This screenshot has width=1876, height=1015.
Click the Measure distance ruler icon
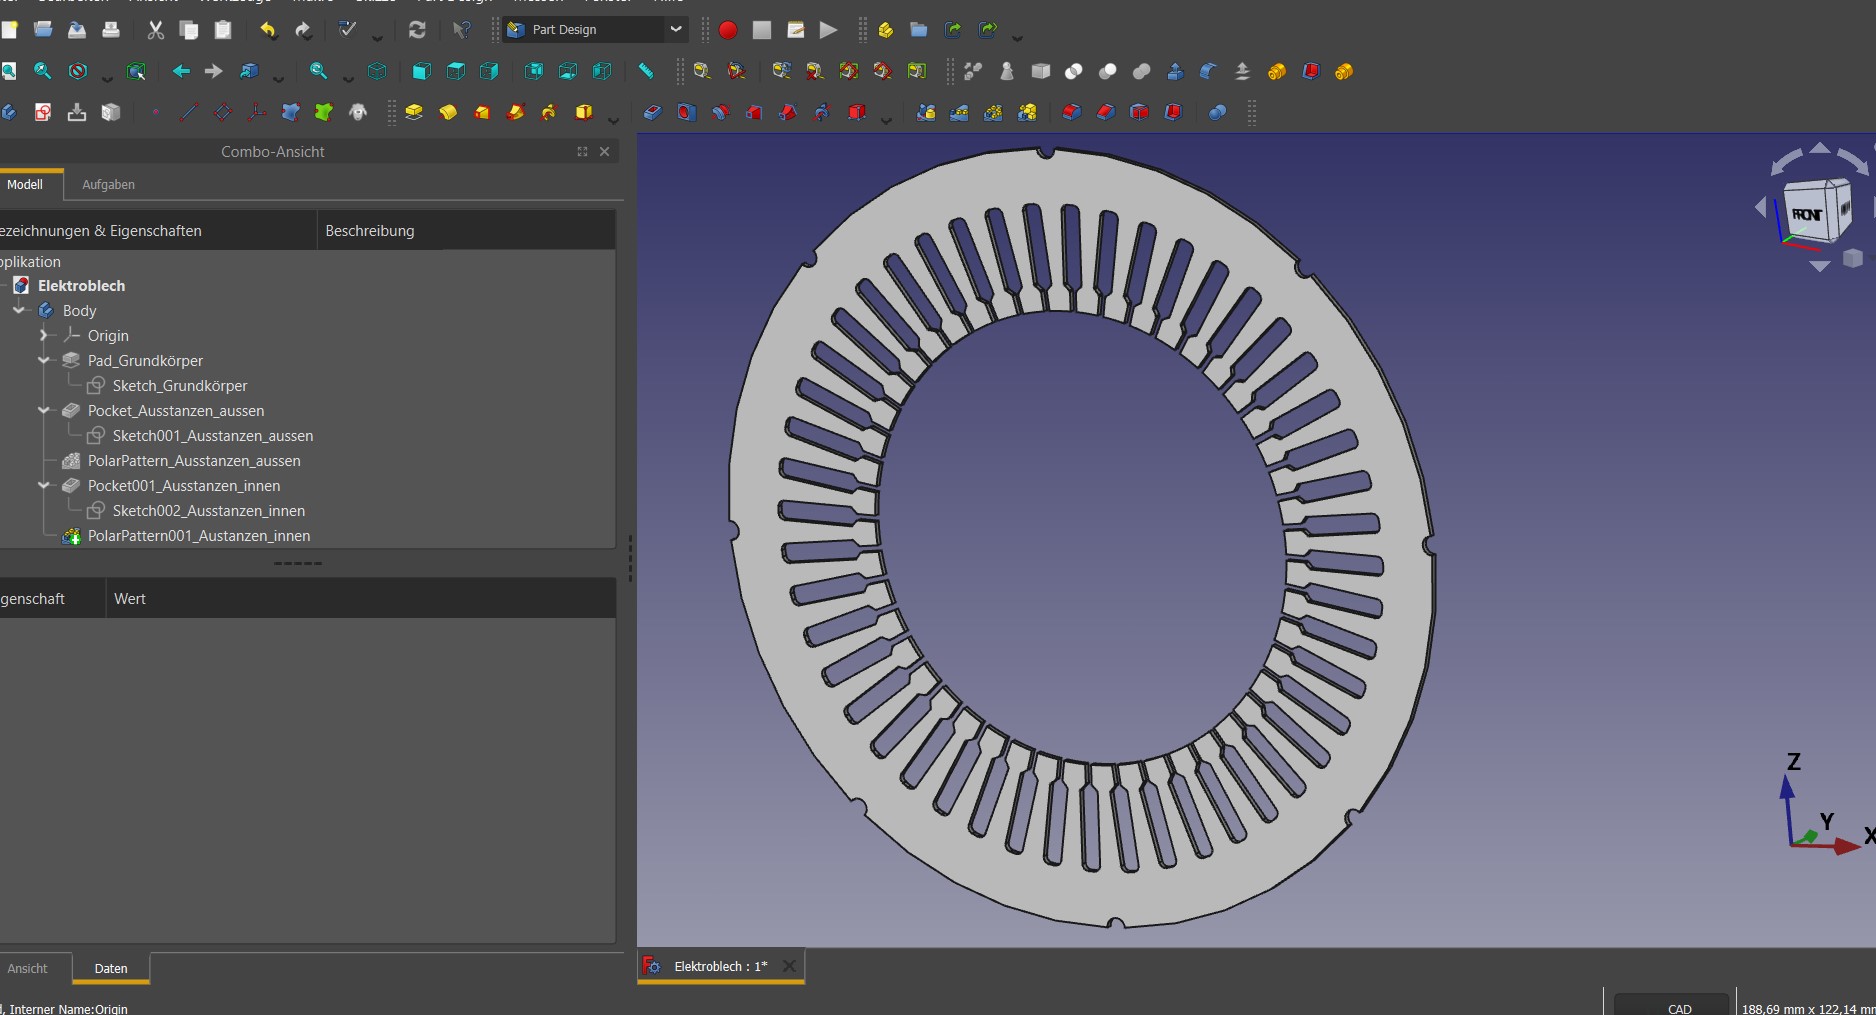[646, 71]
